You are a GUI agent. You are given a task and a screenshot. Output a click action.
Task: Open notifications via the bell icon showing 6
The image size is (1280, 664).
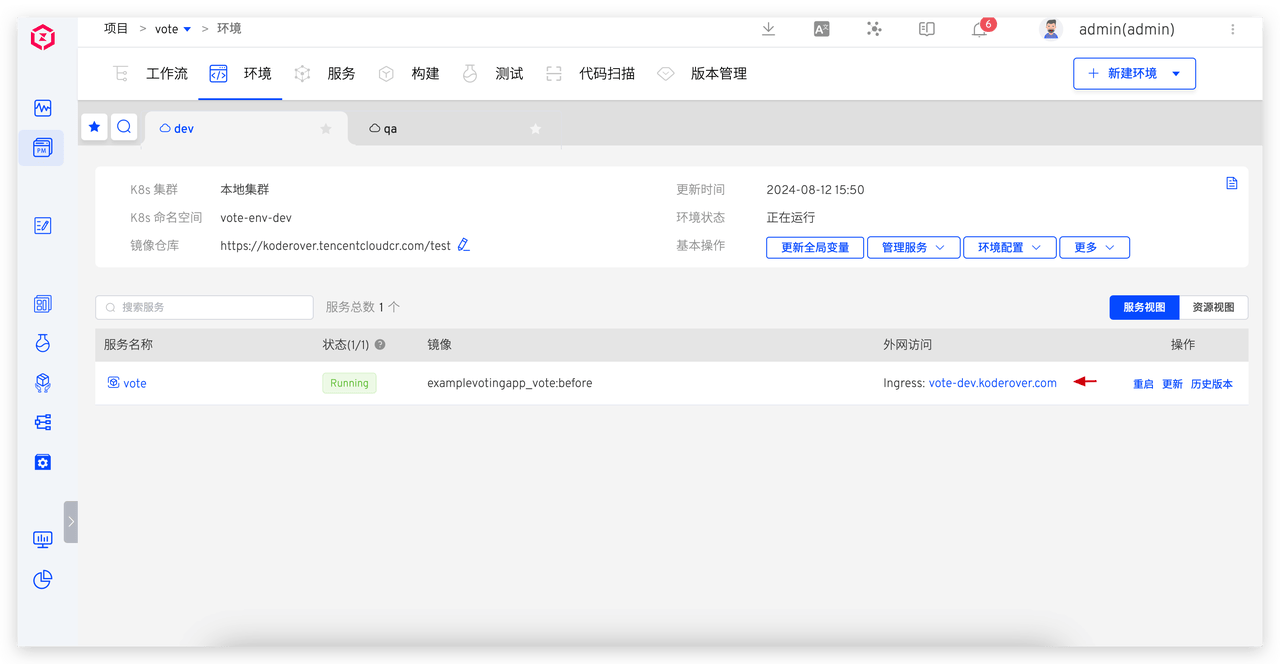(x=978, y=29)
